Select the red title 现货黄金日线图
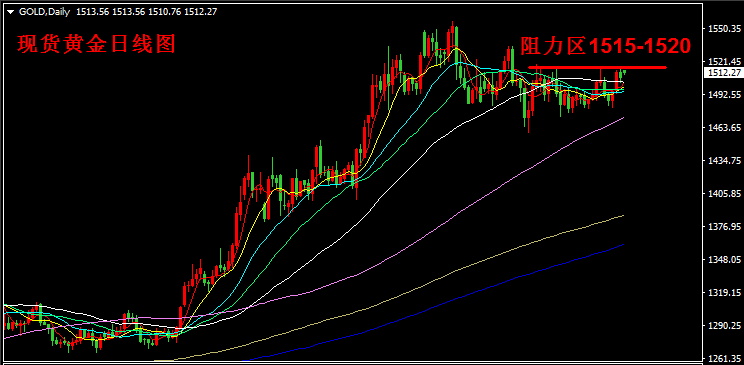Image resolution: width=744 pixels, height=365 pixels. (97, 45)
